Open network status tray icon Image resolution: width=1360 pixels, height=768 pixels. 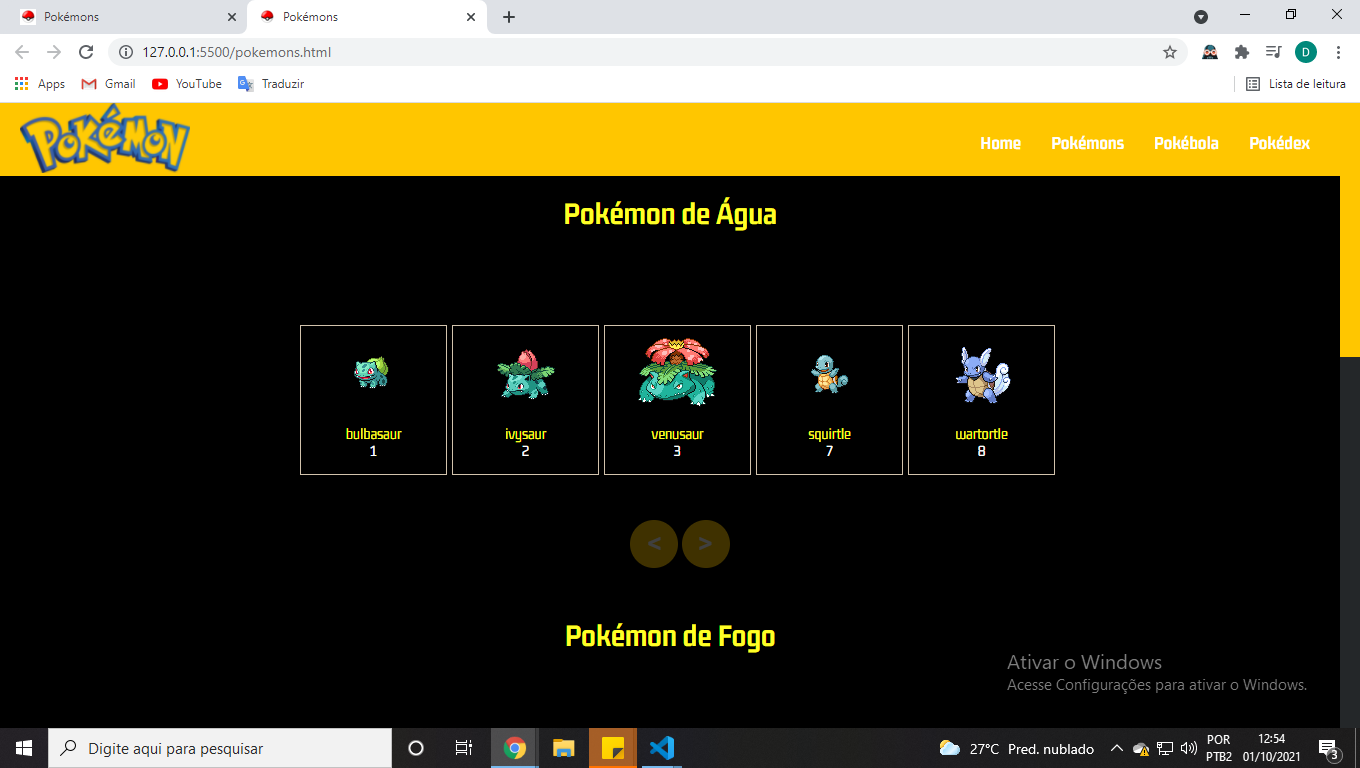[1165, 748]
